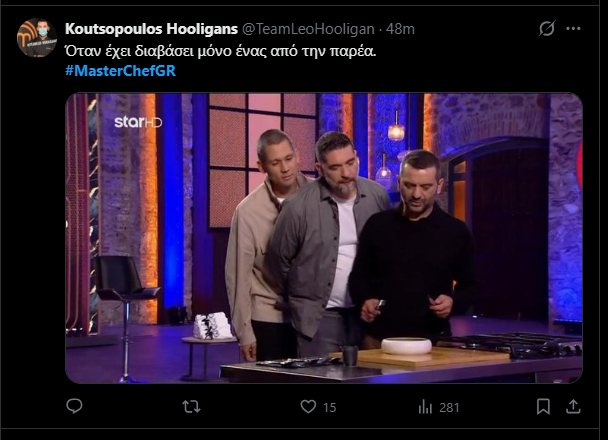This screenshot has height=440, width=608.
Task: Click the man in black sweater in photo
Action: 415,248
